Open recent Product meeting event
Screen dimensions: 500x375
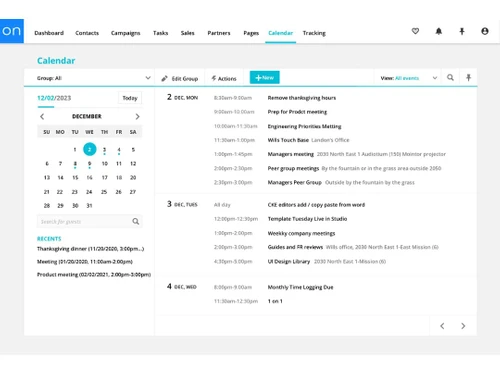94,275
